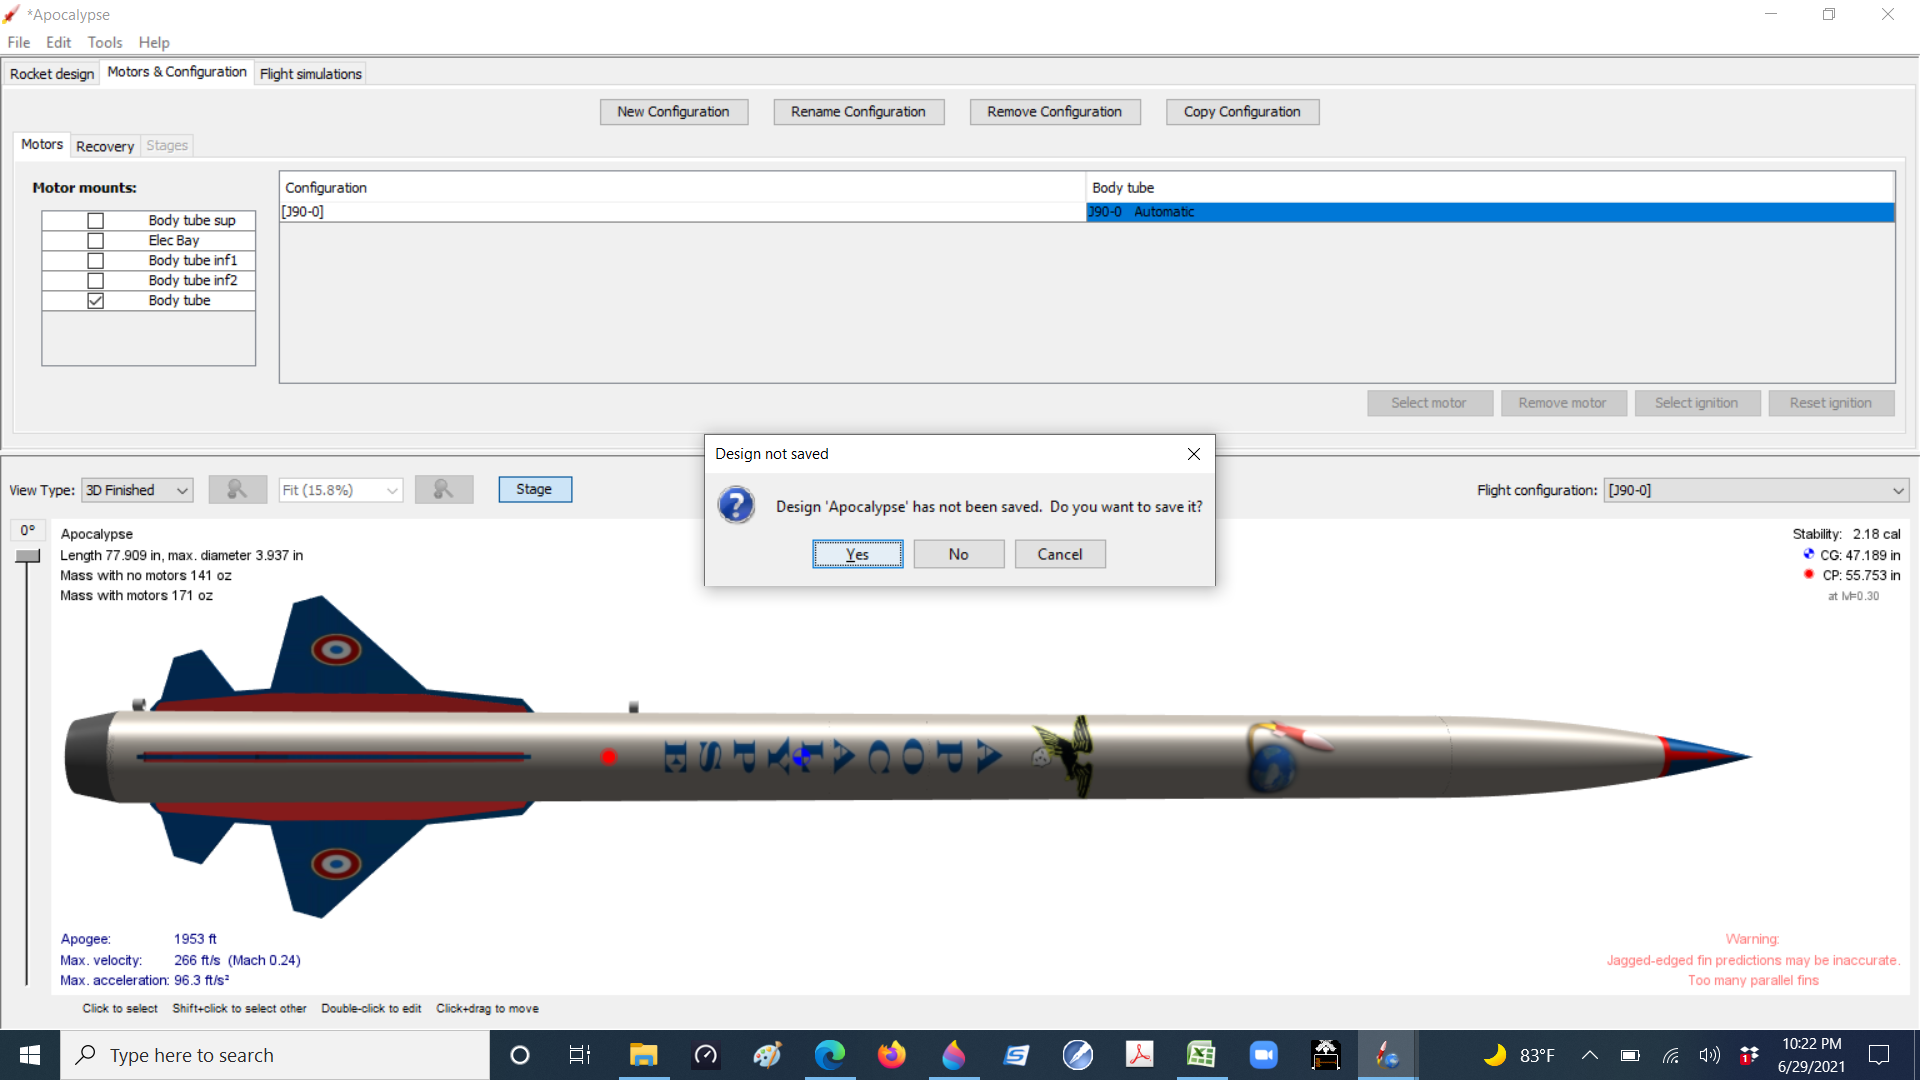Choose No in the Design not saved dialog

coord(958,553)
